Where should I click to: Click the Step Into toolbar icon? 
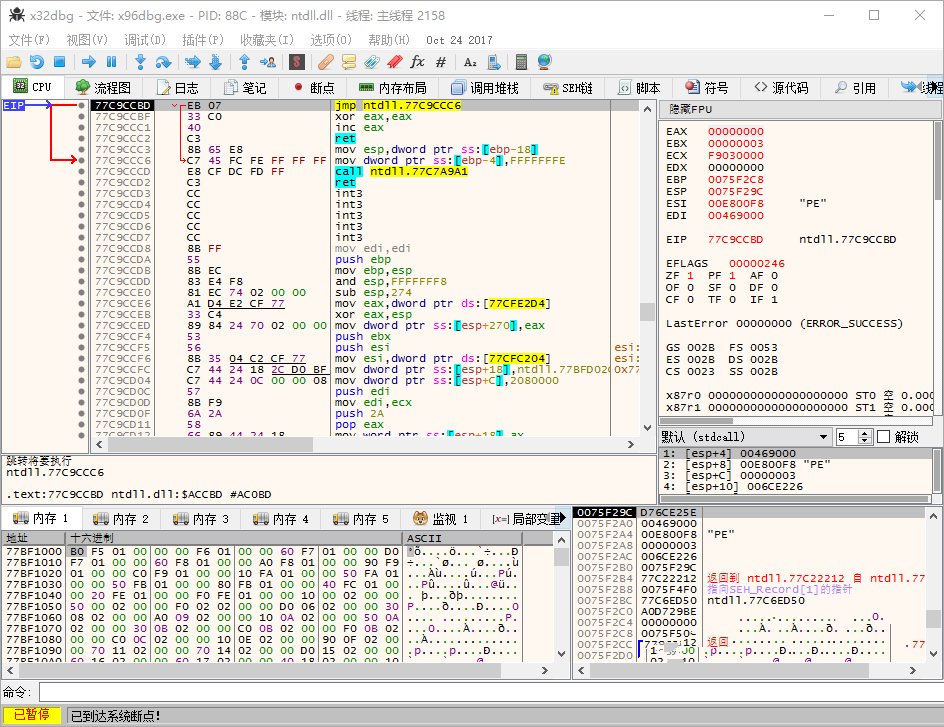tap(141, 62)
